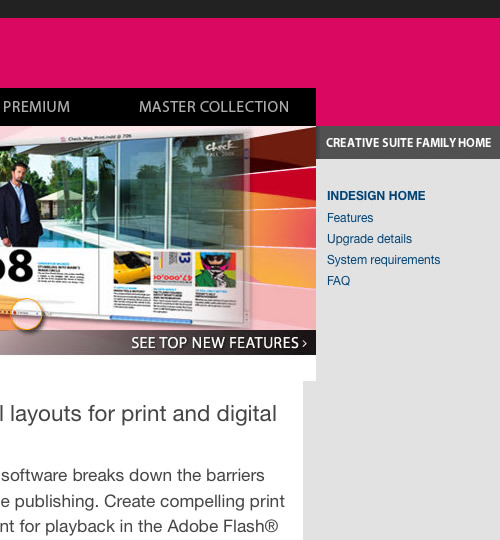Screen dimensions: 500x540
Task: Click See Top New Features banner link
Action: (x=219, y=343)
